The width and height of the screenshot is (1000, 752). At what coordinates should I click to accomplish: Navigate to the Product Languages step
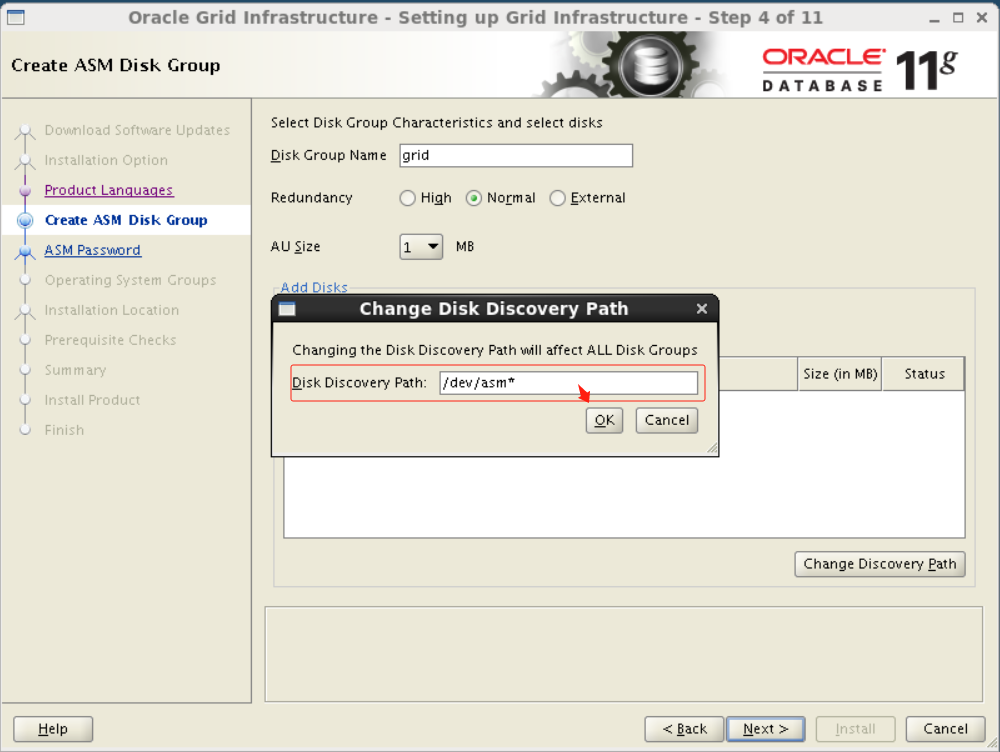point(108,190)
